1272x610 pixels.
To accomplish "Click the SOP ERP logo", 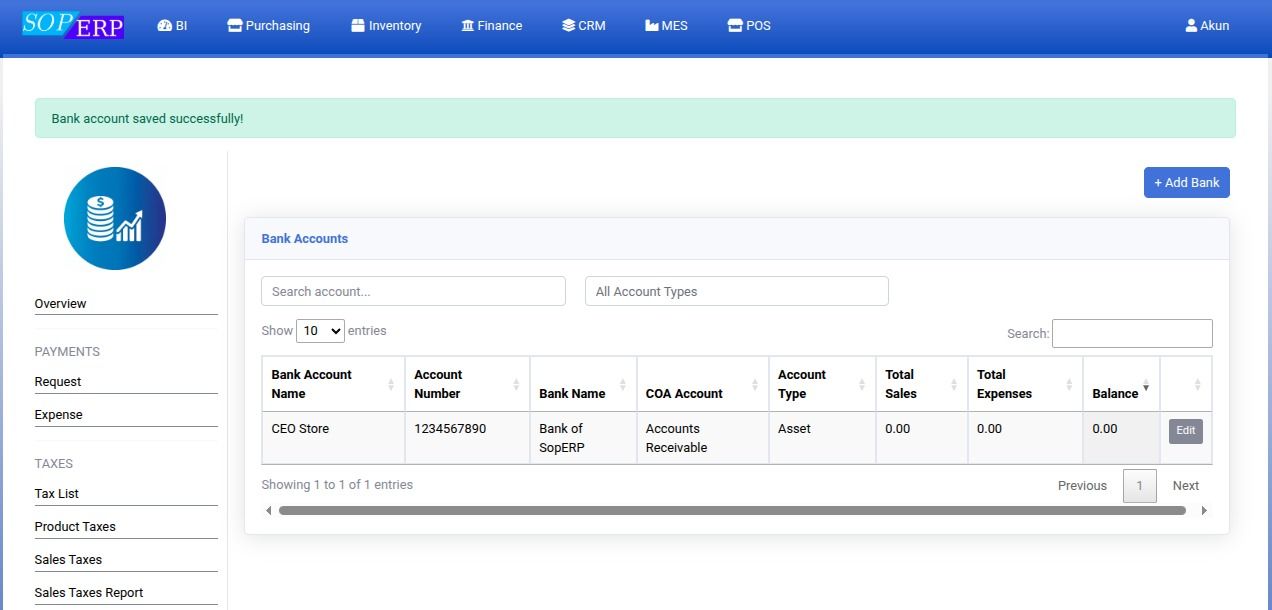I will pyautogui.click(x=73, y=25).
